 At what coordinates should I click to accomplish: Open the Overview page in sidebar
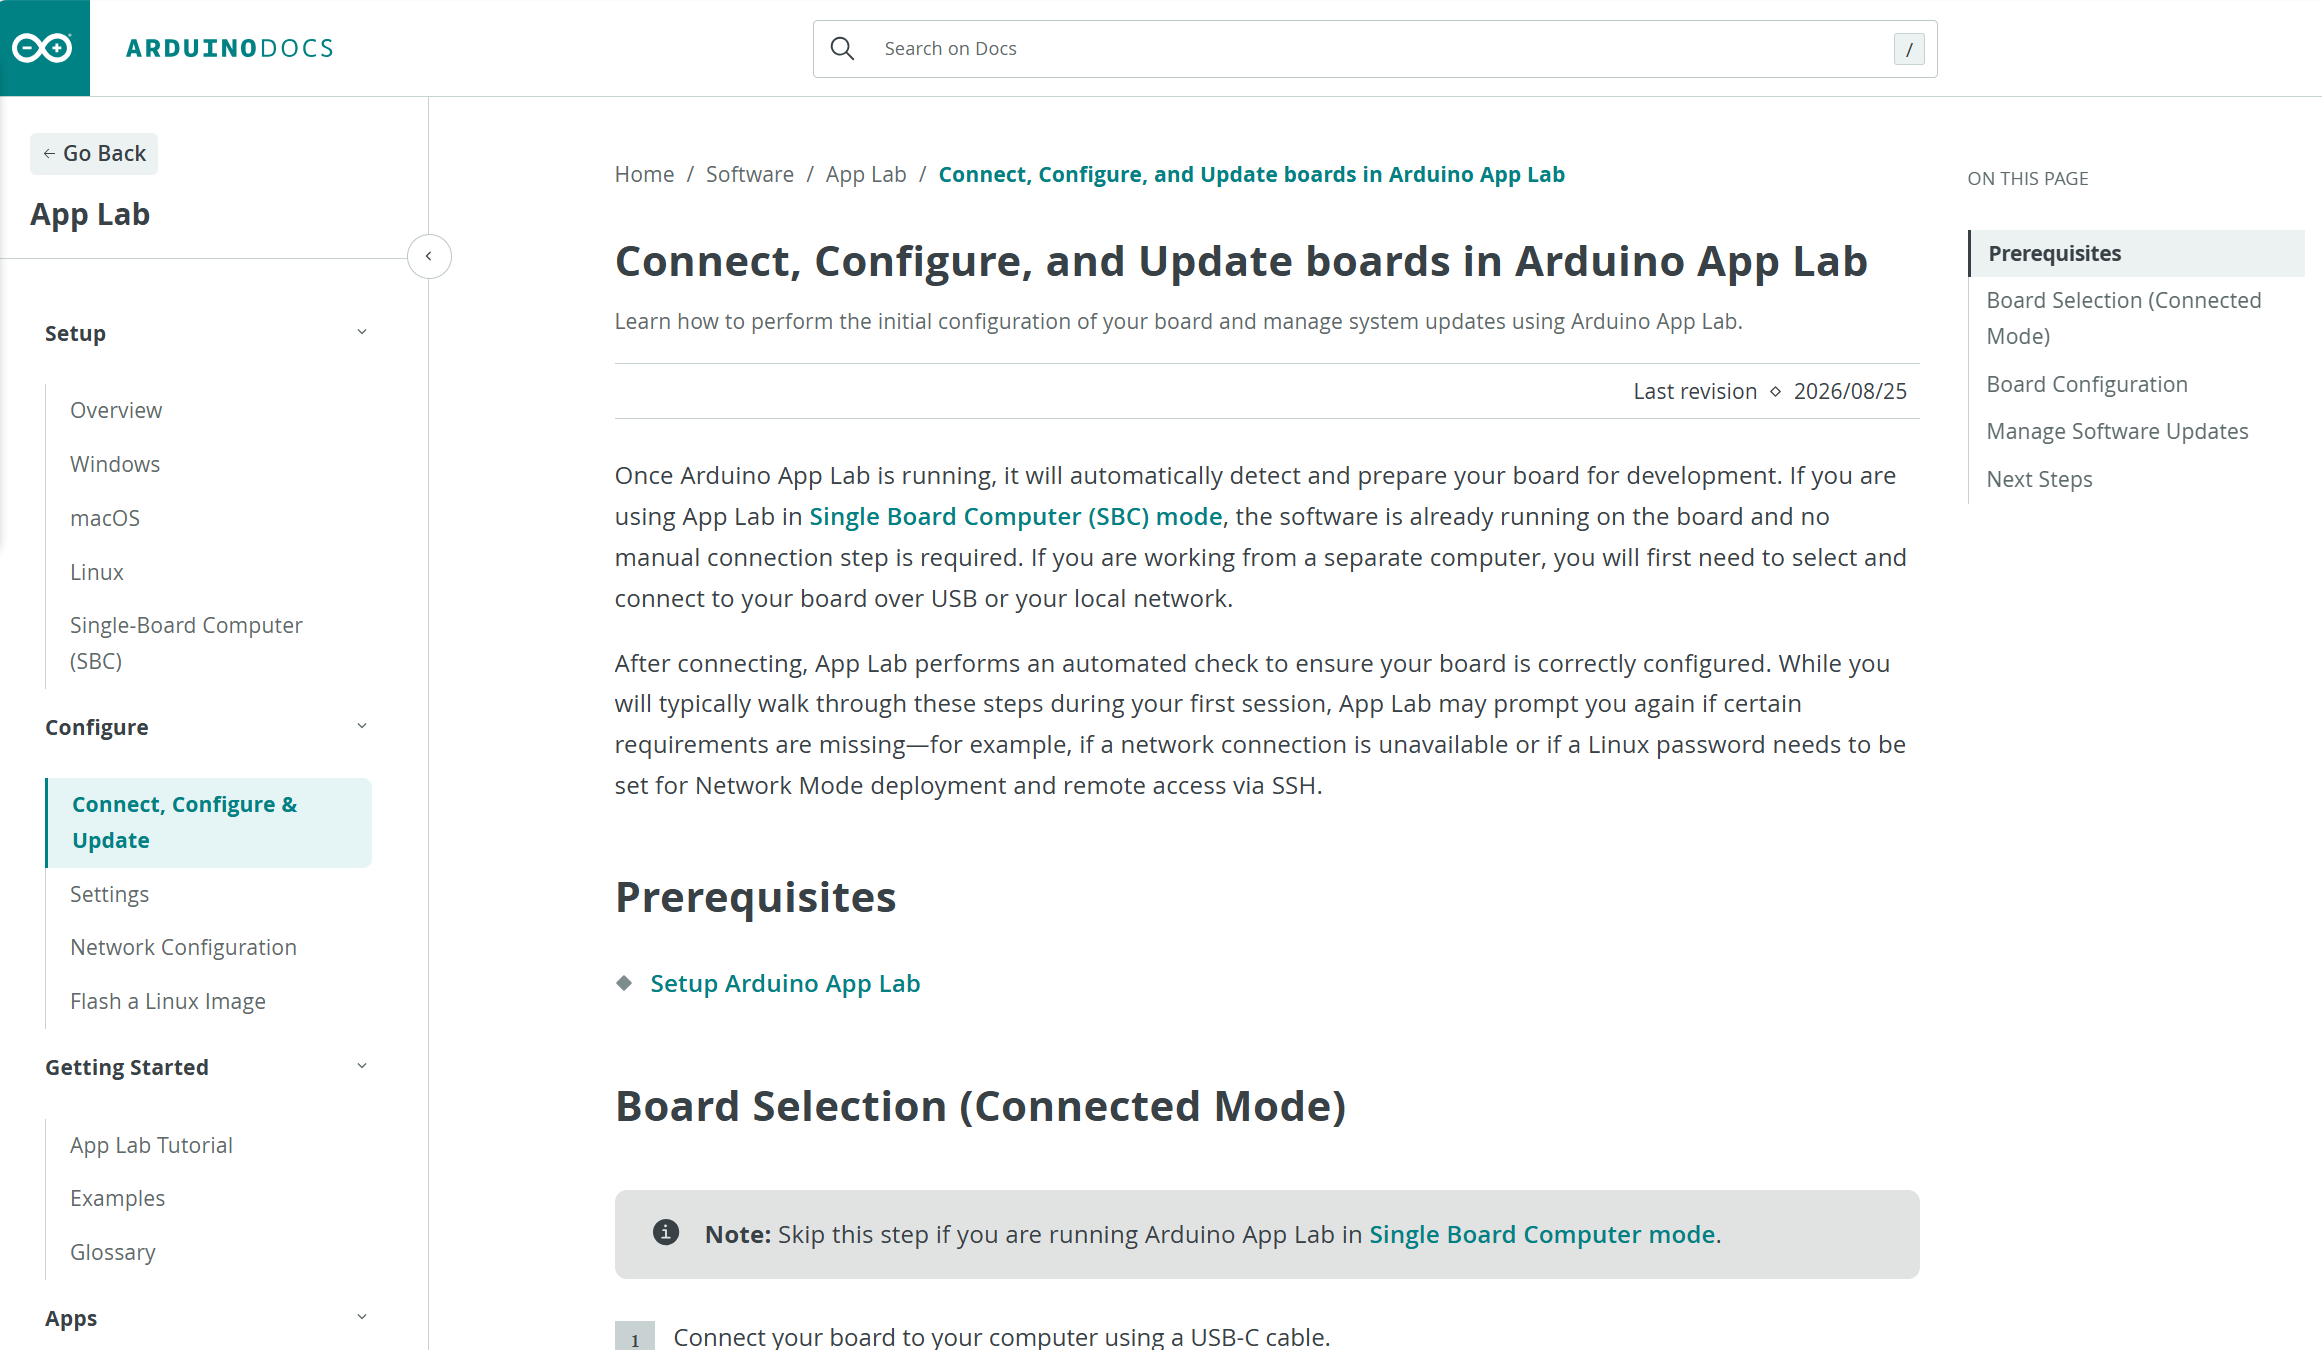[116, 410]
